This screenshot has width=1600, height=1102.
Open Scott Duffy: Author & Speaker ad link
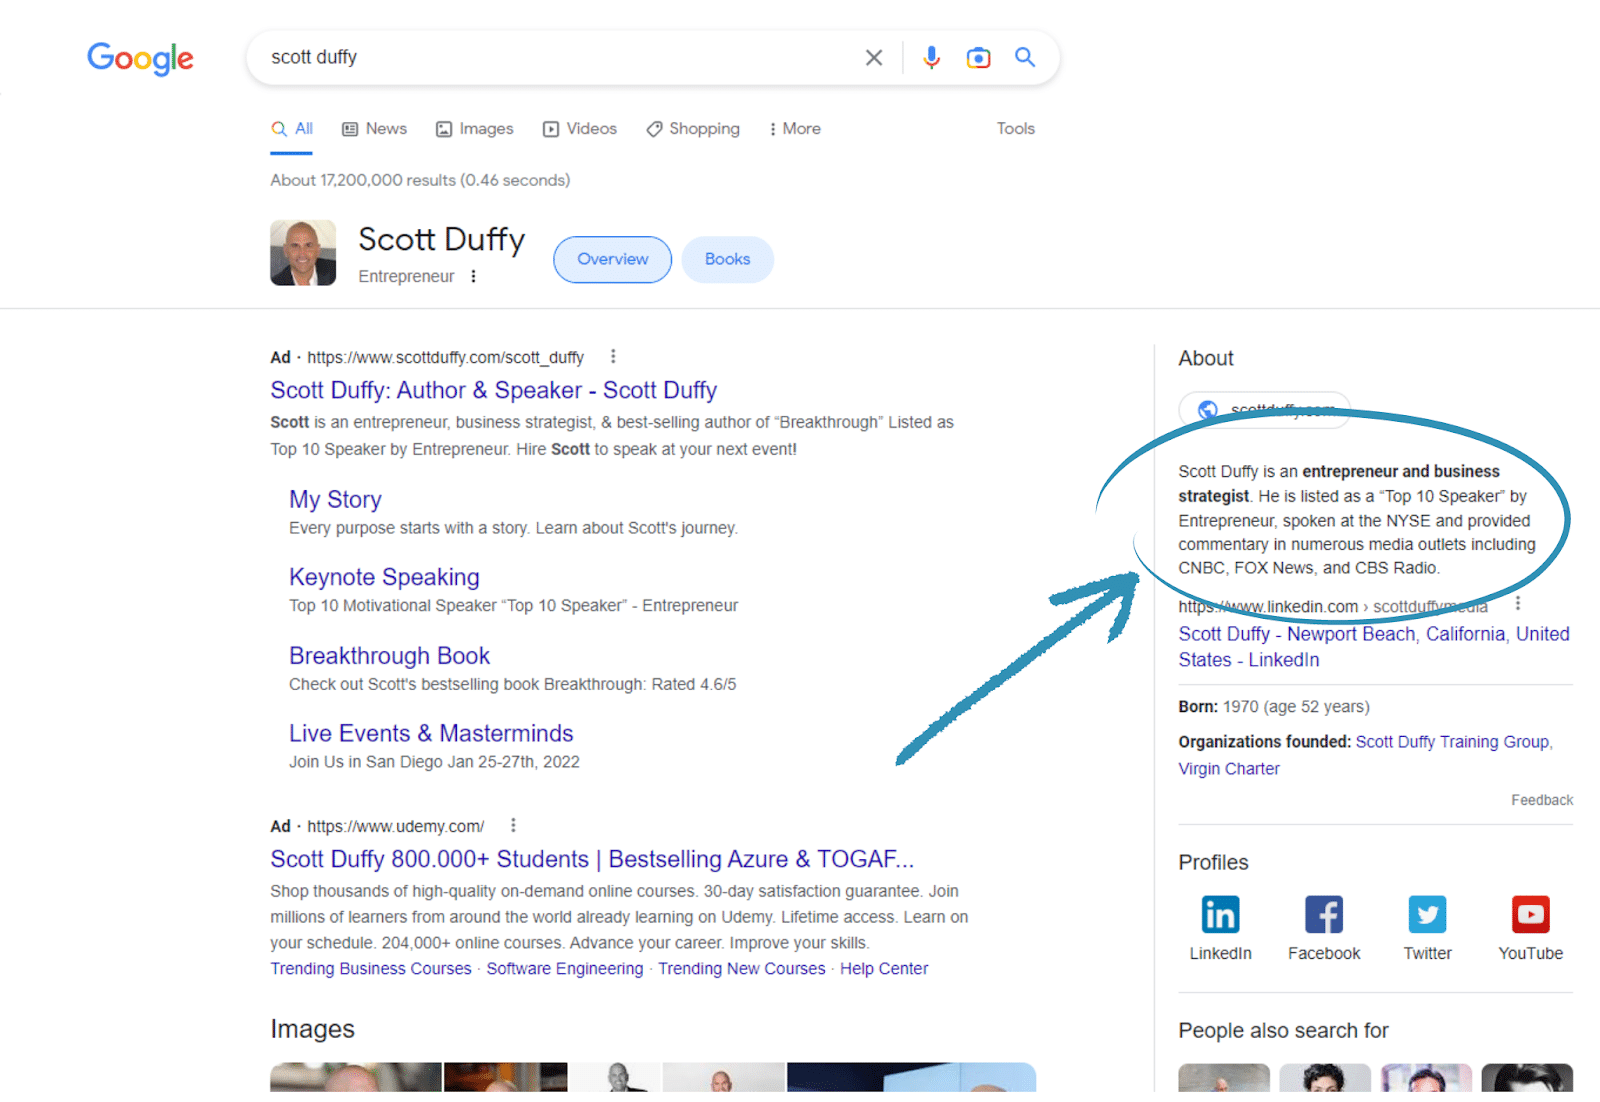(x=494, y=390)
